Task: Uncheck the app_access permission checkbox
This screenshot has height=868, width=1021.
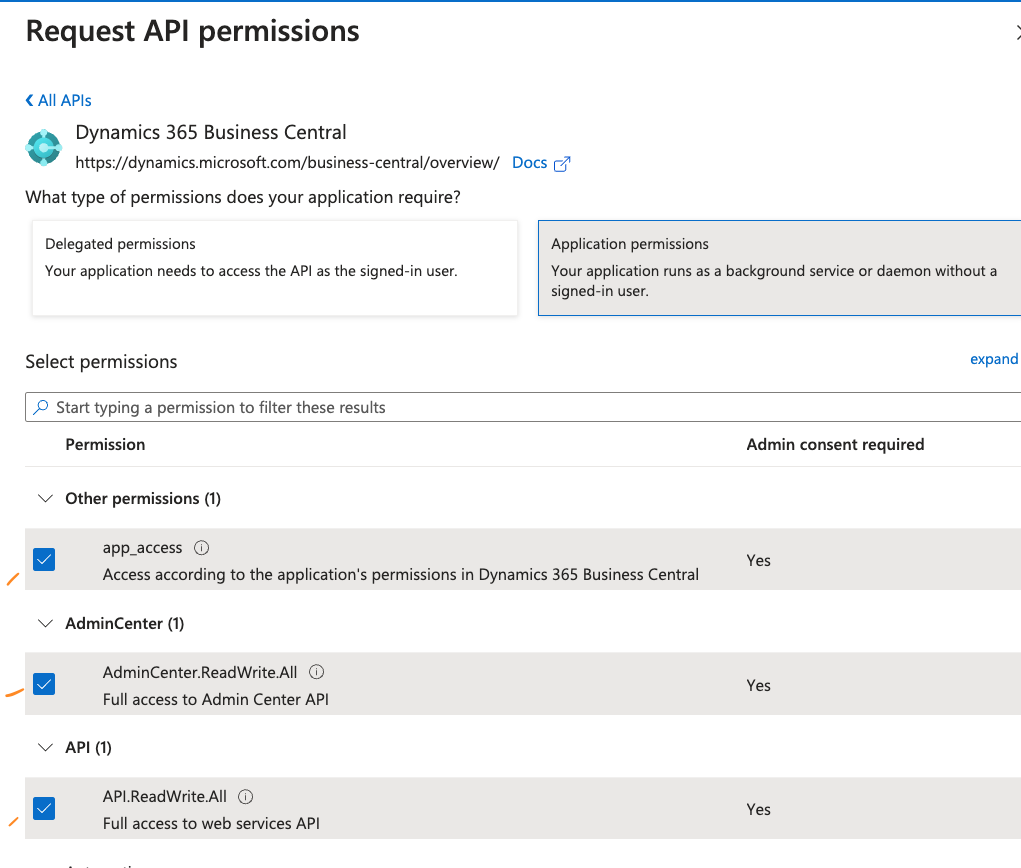Action: [x=44, y=559]
